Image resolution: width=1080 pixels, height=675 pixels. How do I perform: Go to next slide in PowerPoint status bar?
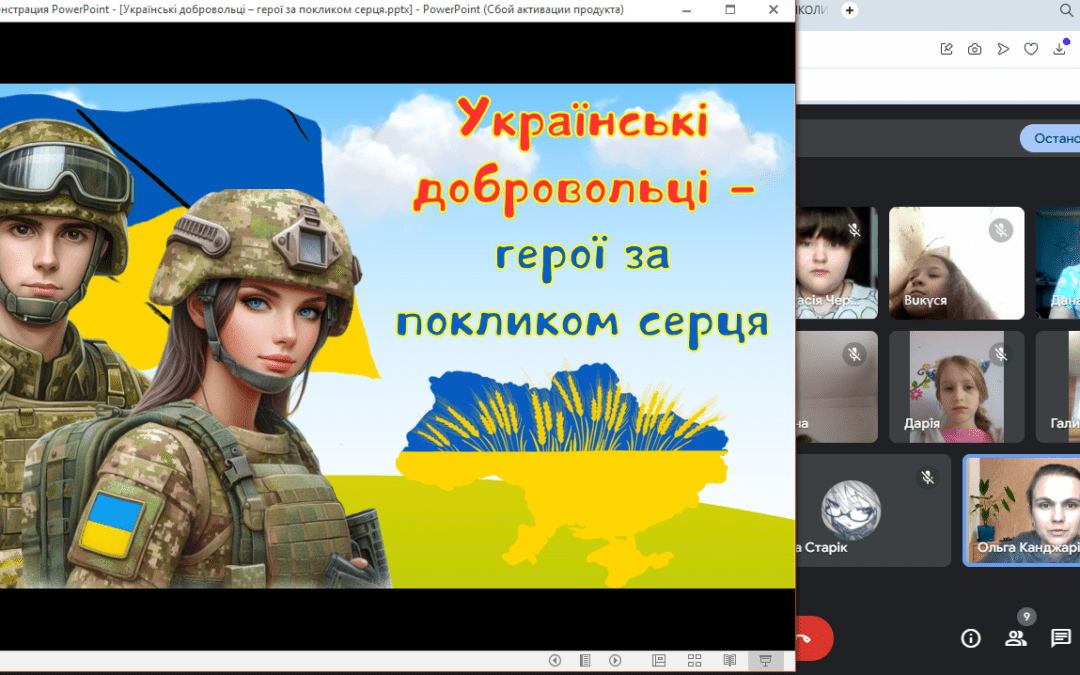coord(615,661)
